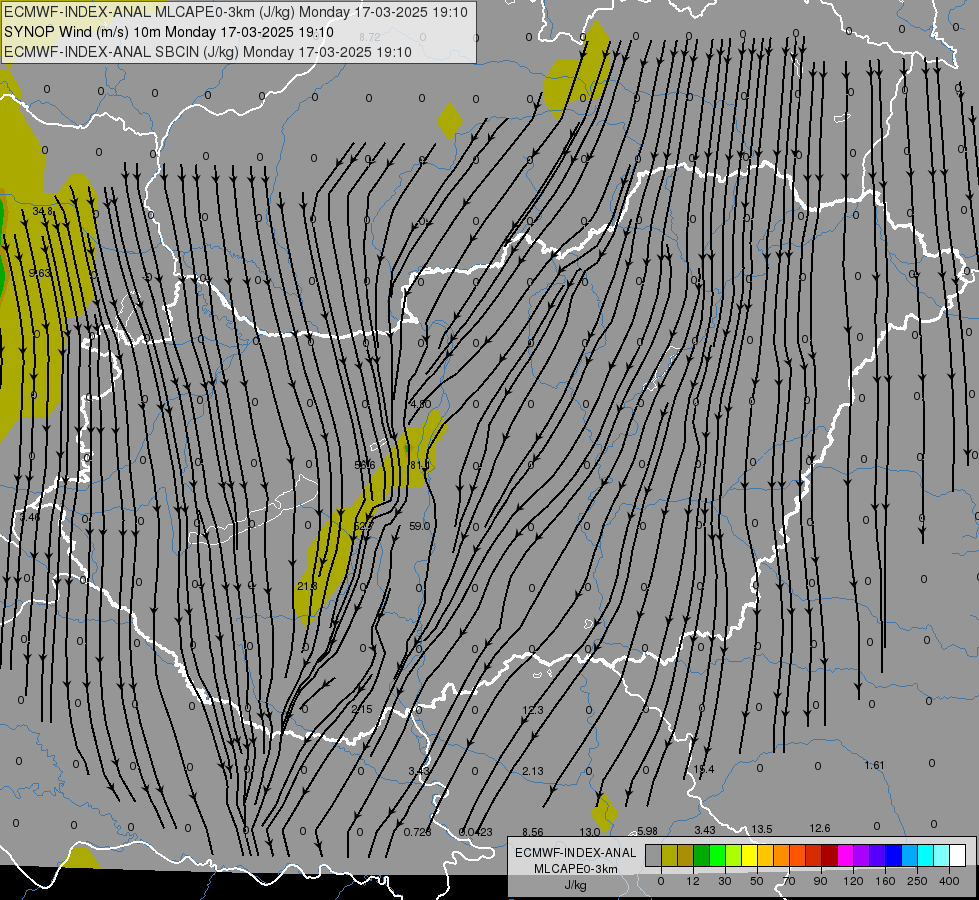This screenshot has width=979, height=900.
Task: Click the 12.3 value on the map
Action: pos(533,710)
